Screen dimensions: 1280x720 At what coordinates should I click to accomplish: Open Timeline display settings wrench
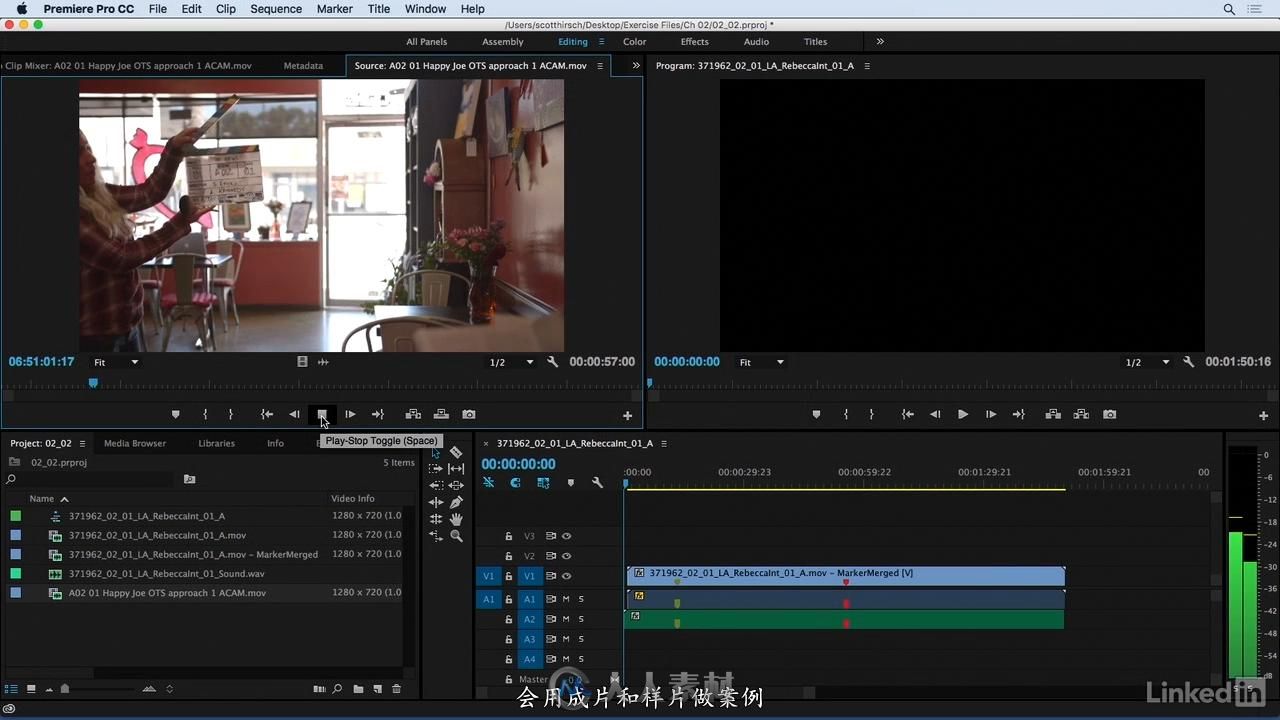(597, 483)
